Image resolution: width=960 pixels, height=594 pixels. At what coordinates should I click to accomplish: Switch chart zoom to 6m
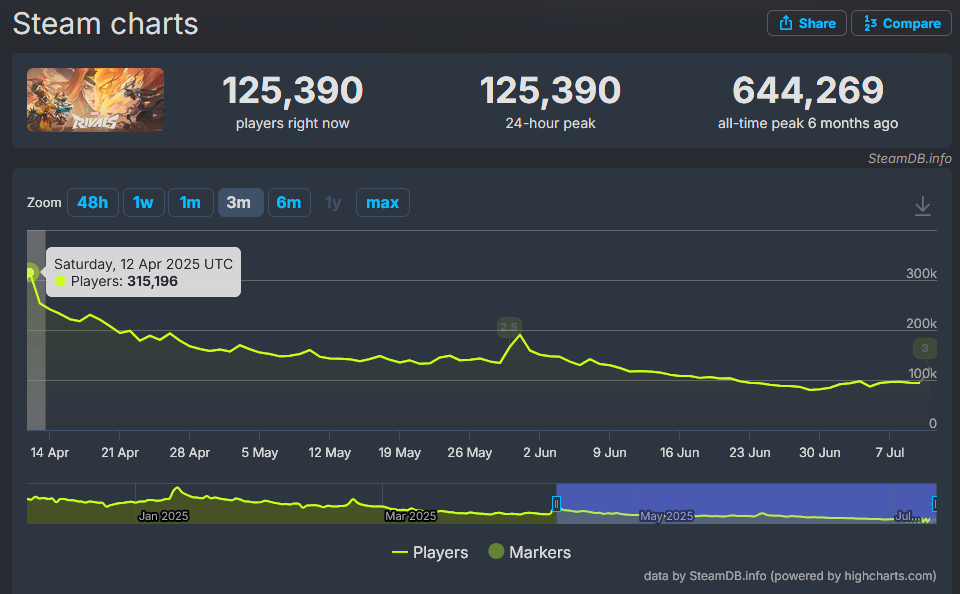289,203
